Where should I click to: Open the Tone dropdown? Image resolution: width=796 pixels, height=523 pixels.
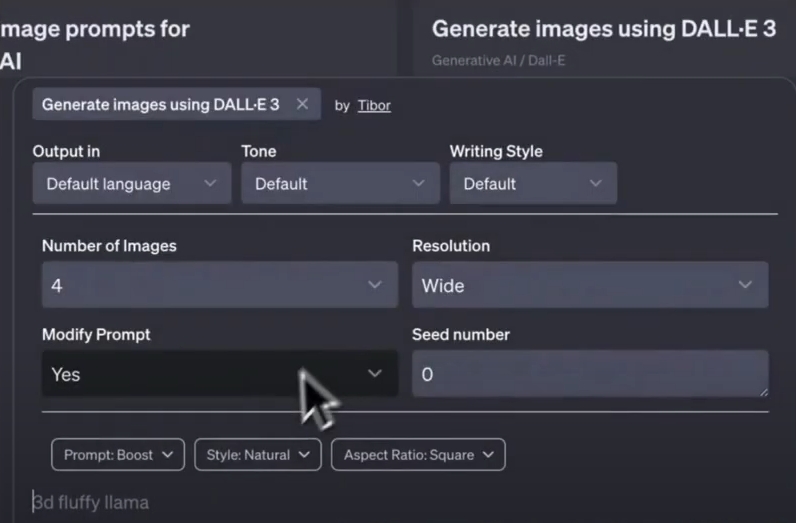(x=340, y=183)
